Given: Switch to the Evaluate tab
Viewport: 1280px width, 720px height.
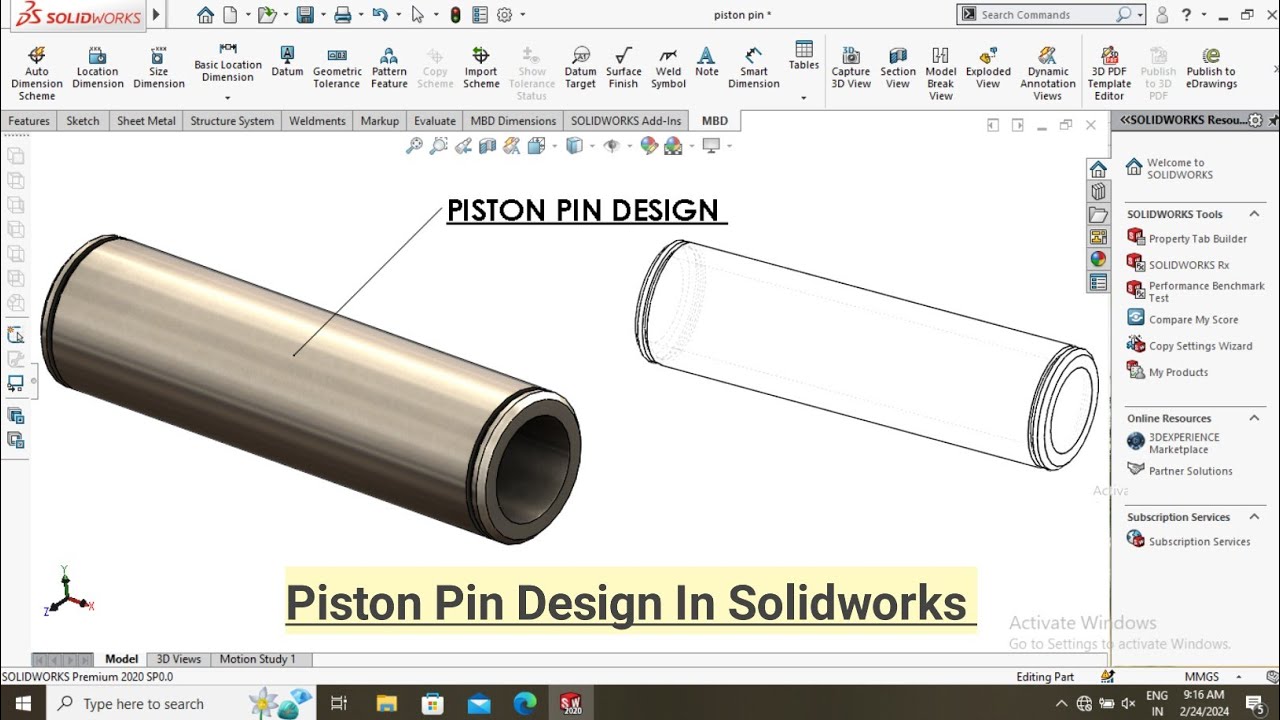Looking at the screenshot, I should pos(435,121).
